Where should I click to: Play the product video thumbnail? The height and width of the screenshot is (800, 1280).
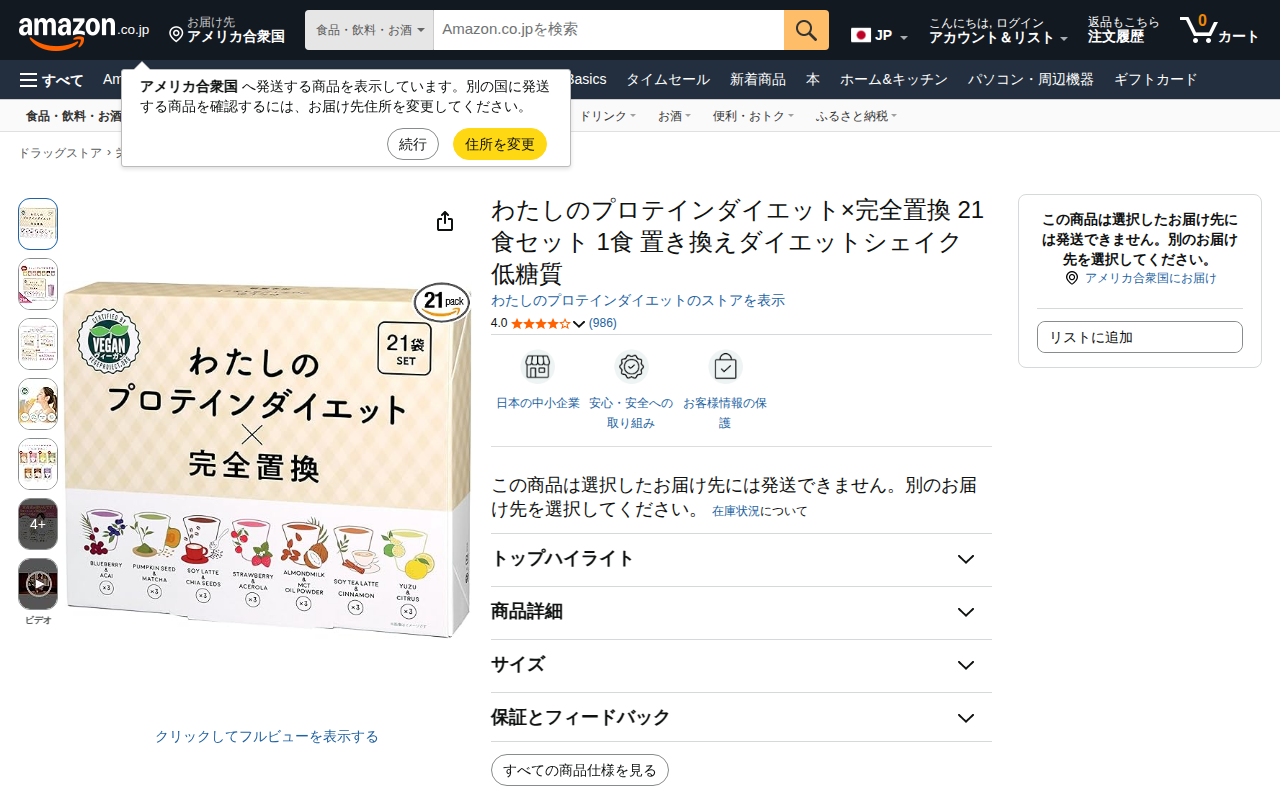point(38,584)
